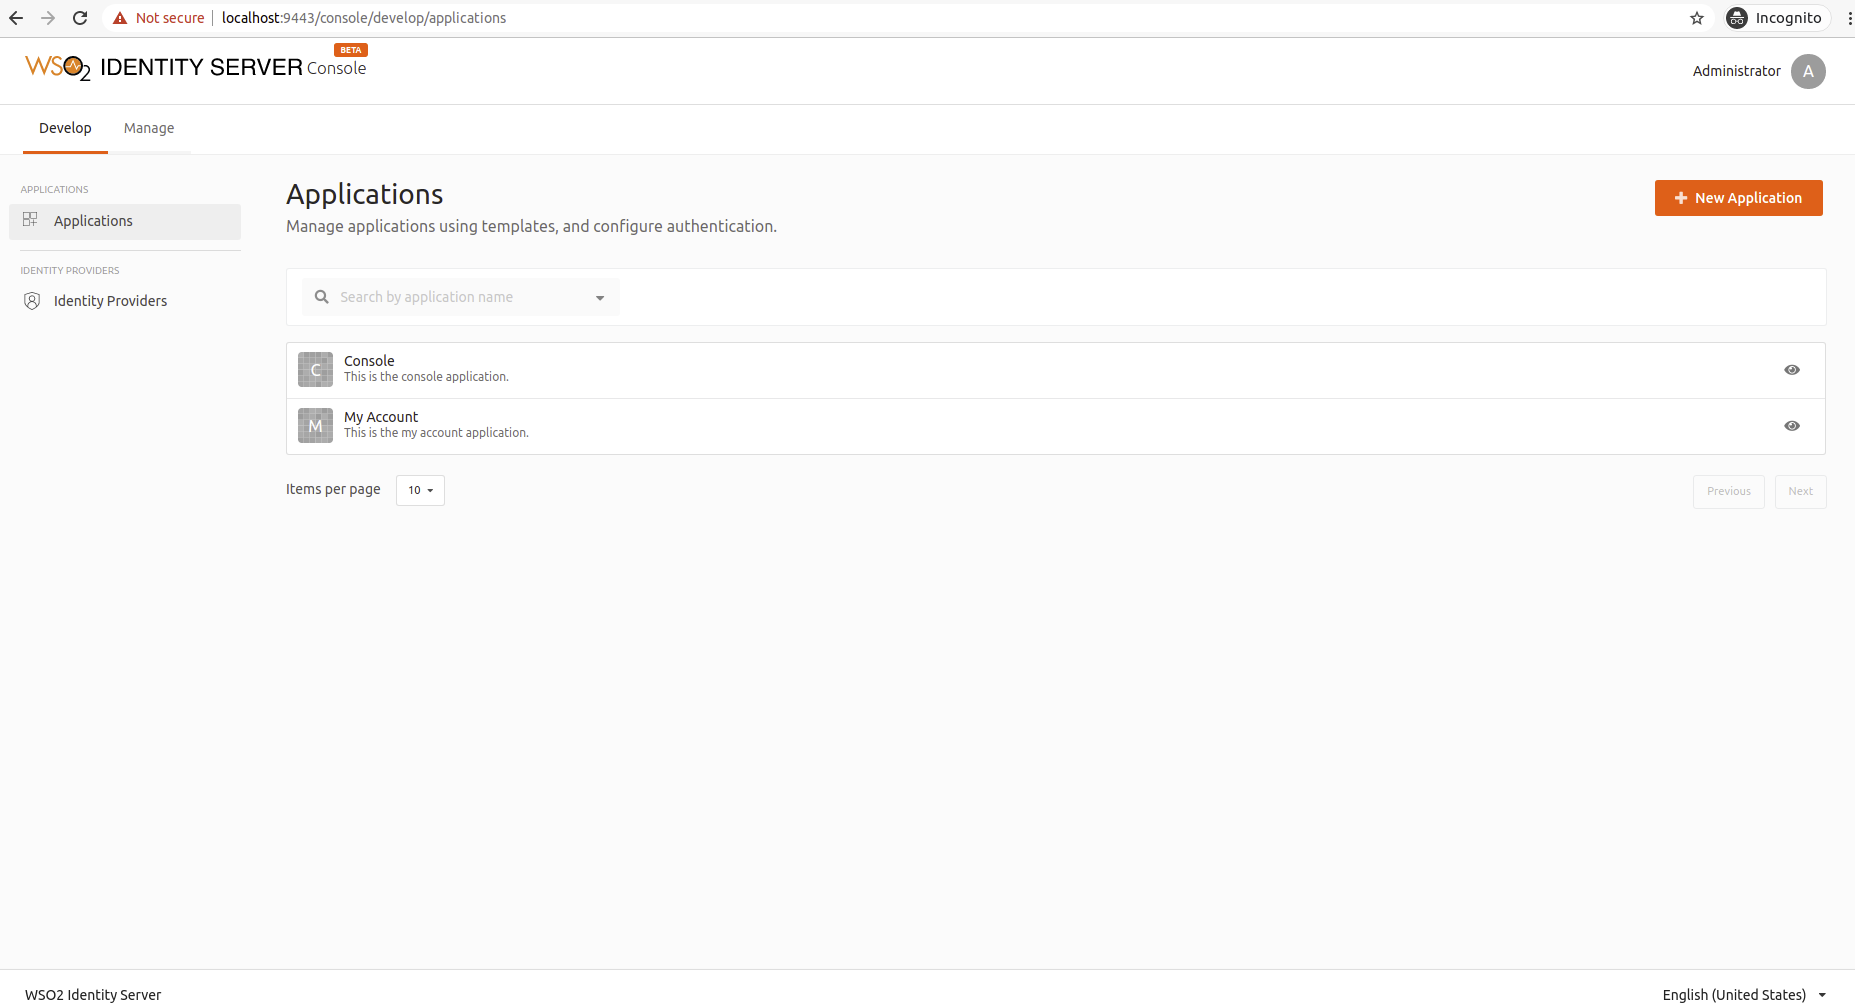Open the browser Incognito profile menu
This screenshot has height=1008, width=1855.
click(x=1775, y=17)
